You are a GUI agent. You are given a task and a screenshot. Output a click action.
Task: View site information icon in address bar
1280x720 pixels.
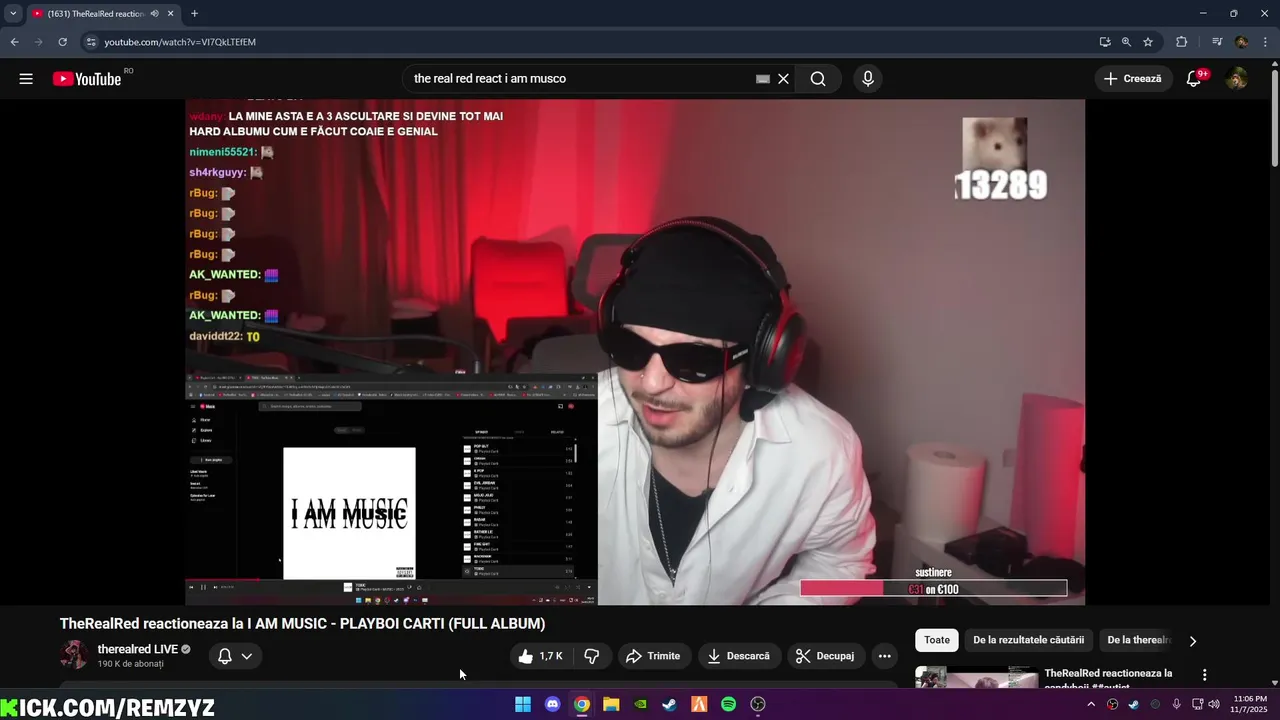point(91,42)
